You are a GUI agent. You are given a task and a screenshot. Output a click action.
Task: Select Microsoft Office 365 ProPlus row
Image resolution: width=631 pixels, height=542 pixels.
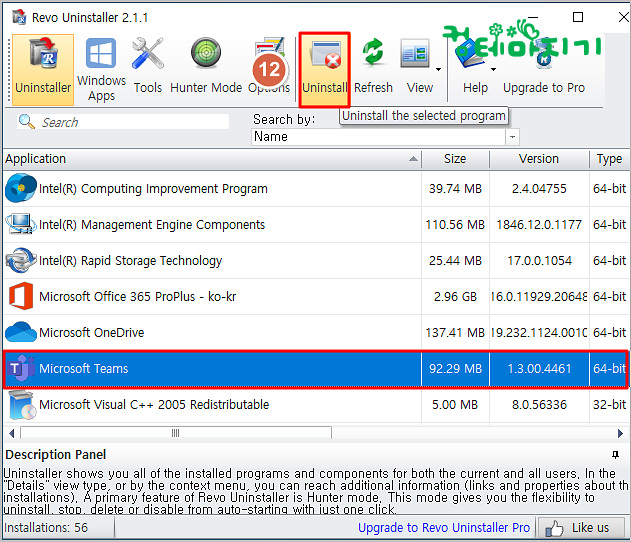point(316,297)
